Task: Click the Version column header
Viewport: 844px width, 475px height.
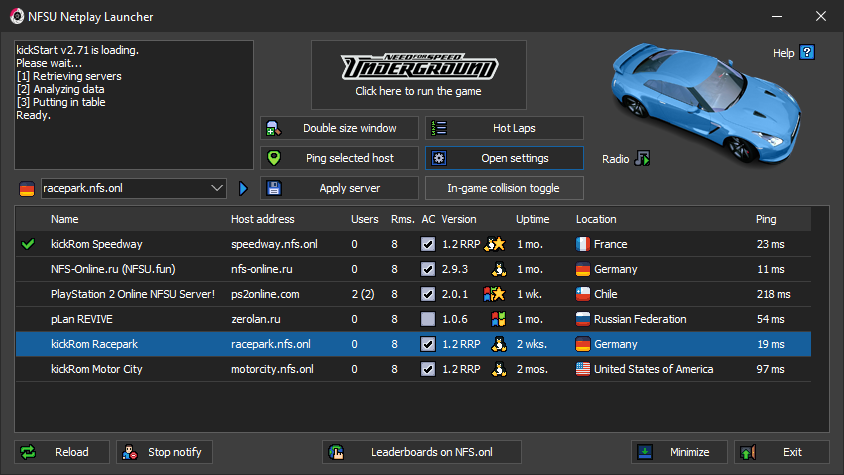Action: (x=459, y=219)
